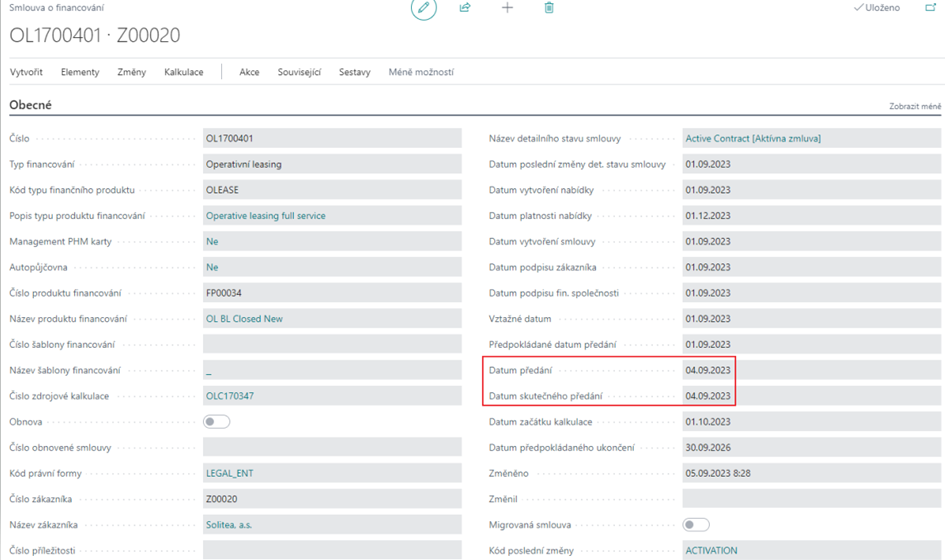Image resolution: width=945 pixels, height=560 pixels.
Task: Click the Active Contract status link
Action: (752, 138)
